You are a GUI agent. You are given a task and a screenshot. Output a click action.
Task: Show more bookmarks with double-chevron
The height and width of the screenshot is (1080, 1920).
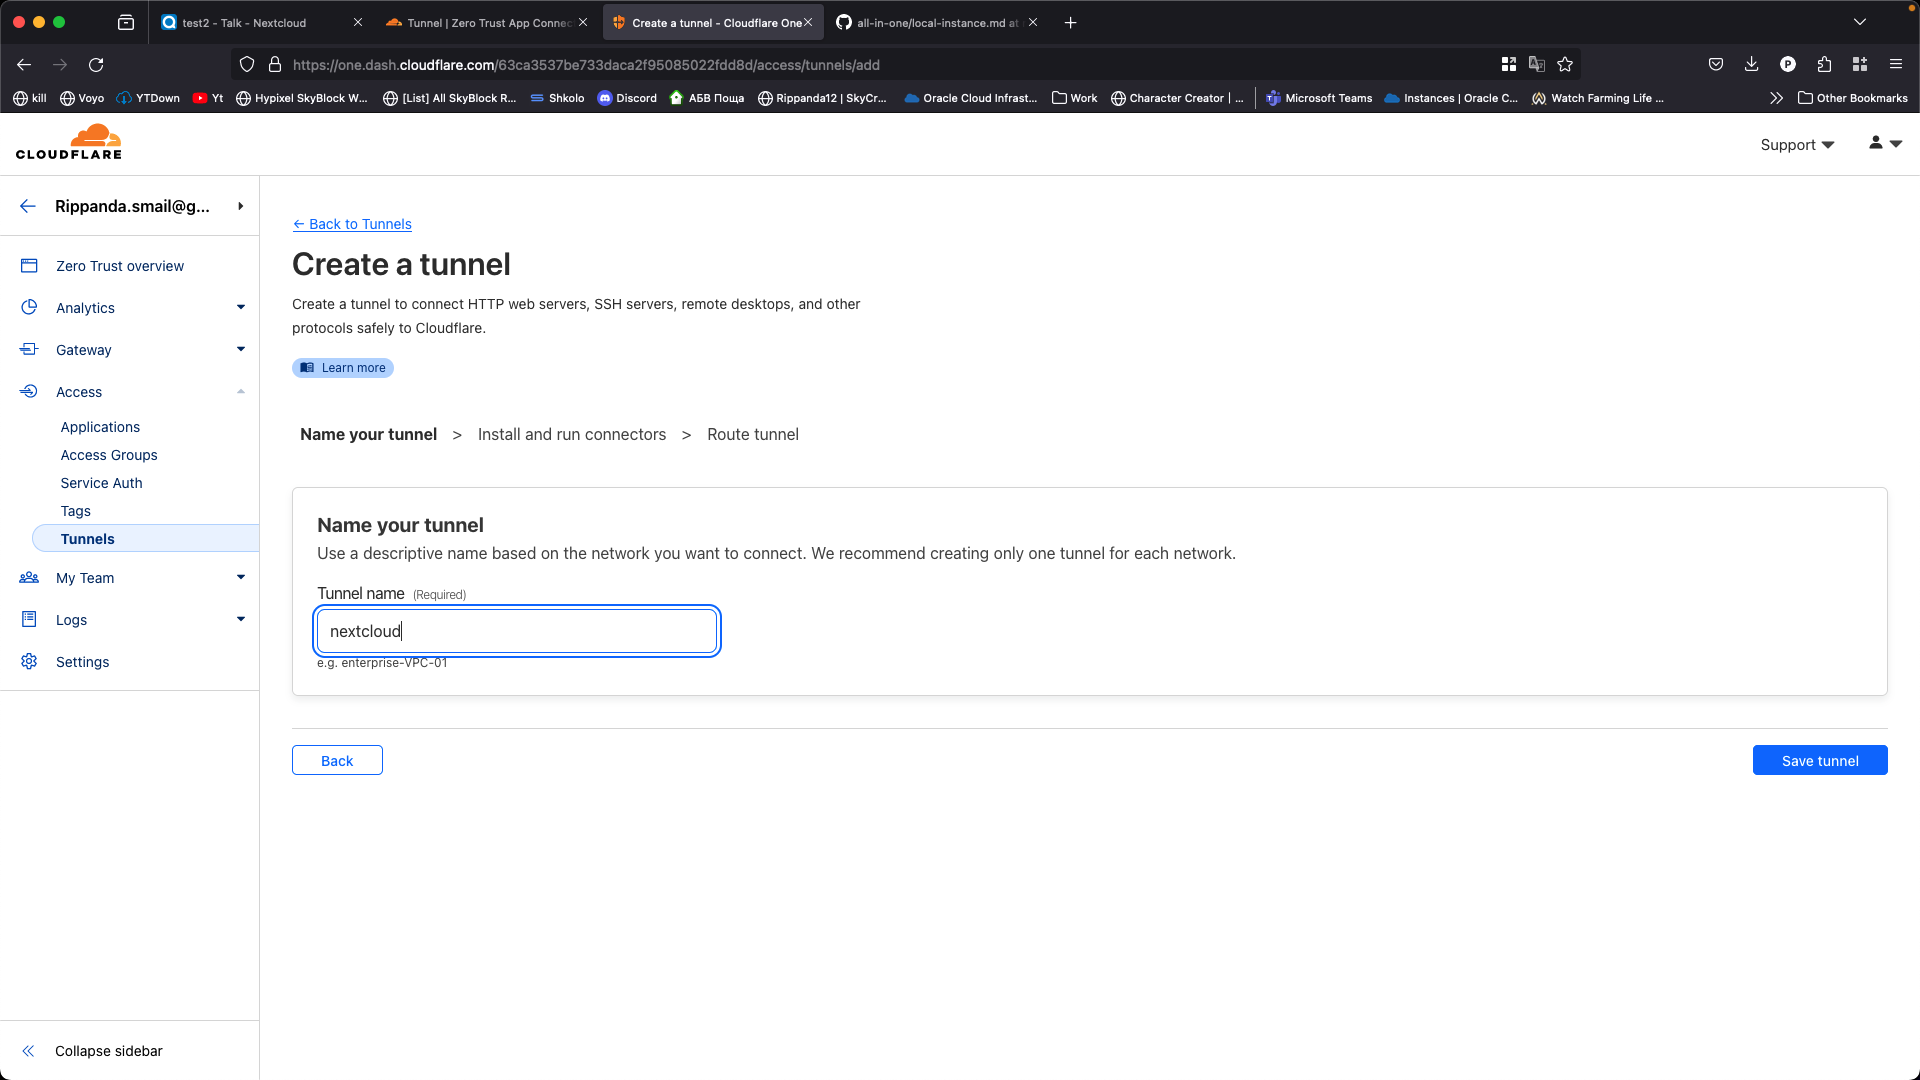pos(1776,98)
